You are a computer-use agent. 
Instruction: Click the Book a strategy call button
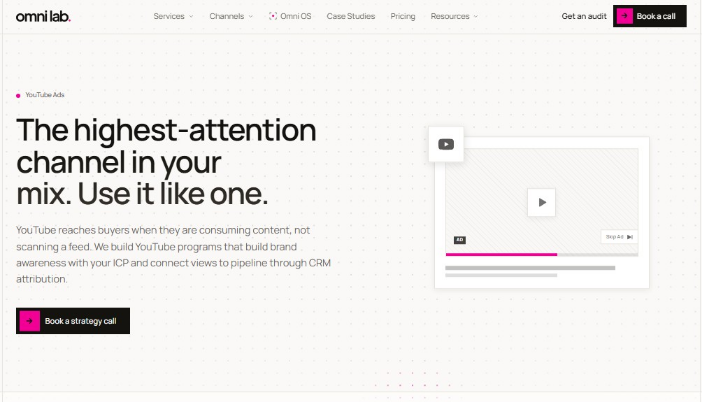[73, 321]
